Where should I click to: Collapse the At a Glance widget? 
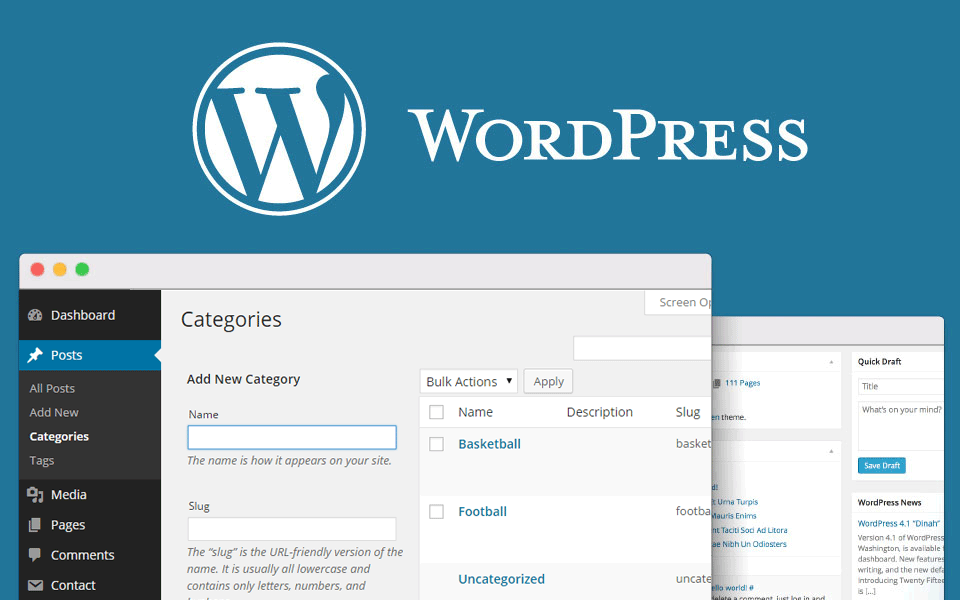830,364
